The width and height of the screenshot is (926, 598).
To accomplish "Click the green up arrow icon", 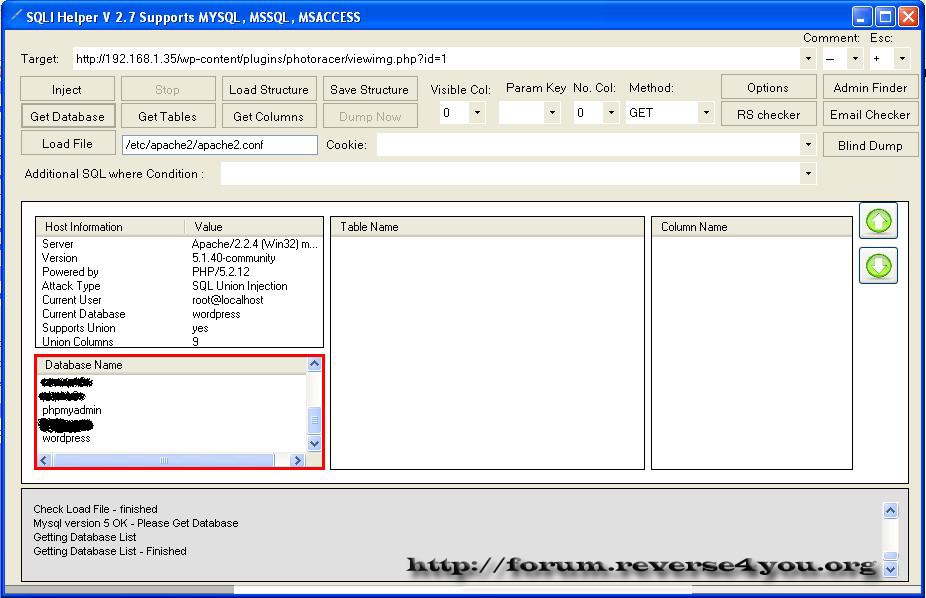I will point(878,221).
